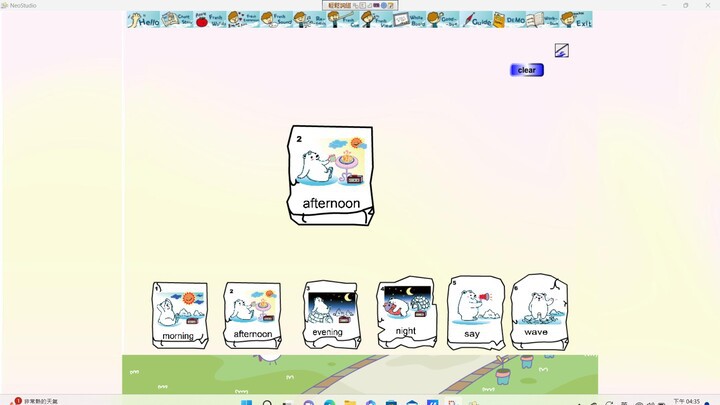Open the weather widget in taskbar
The width and height of the screenshot is (720, 405).
[35, 401]
